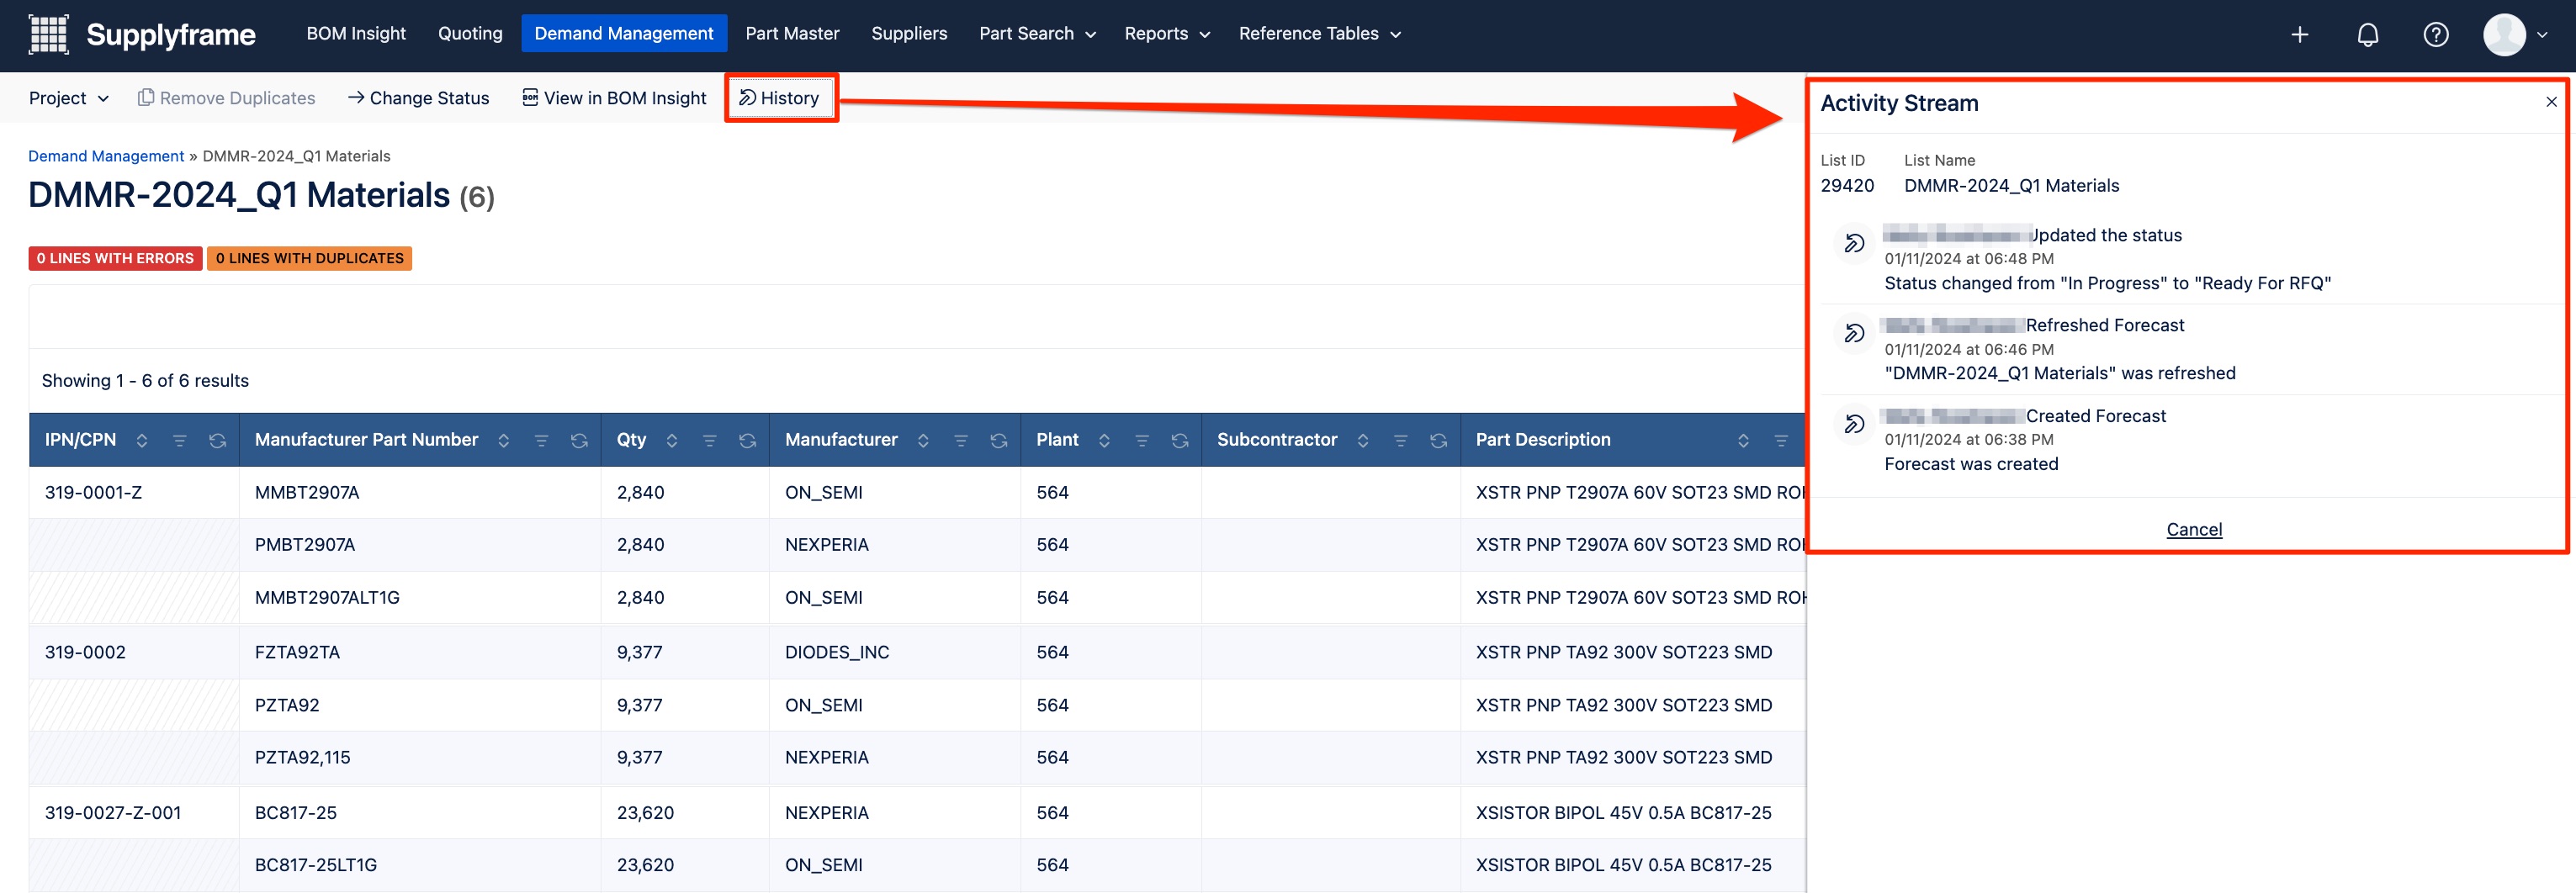2576x893 pixels.
Task: Filter the Qty column
Action: click(709, 441)
